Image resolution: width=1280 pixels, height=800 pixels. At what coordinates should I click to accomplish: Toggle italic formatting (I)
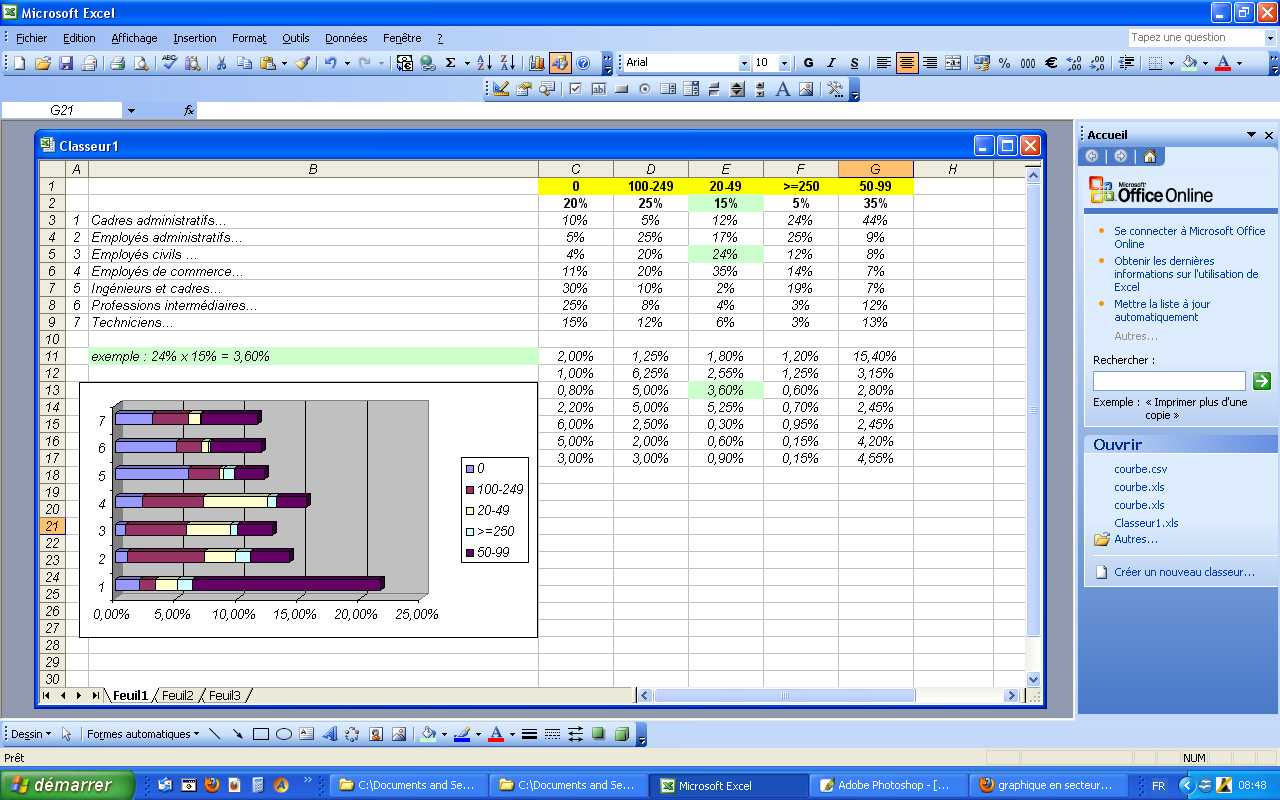[831, 63]
